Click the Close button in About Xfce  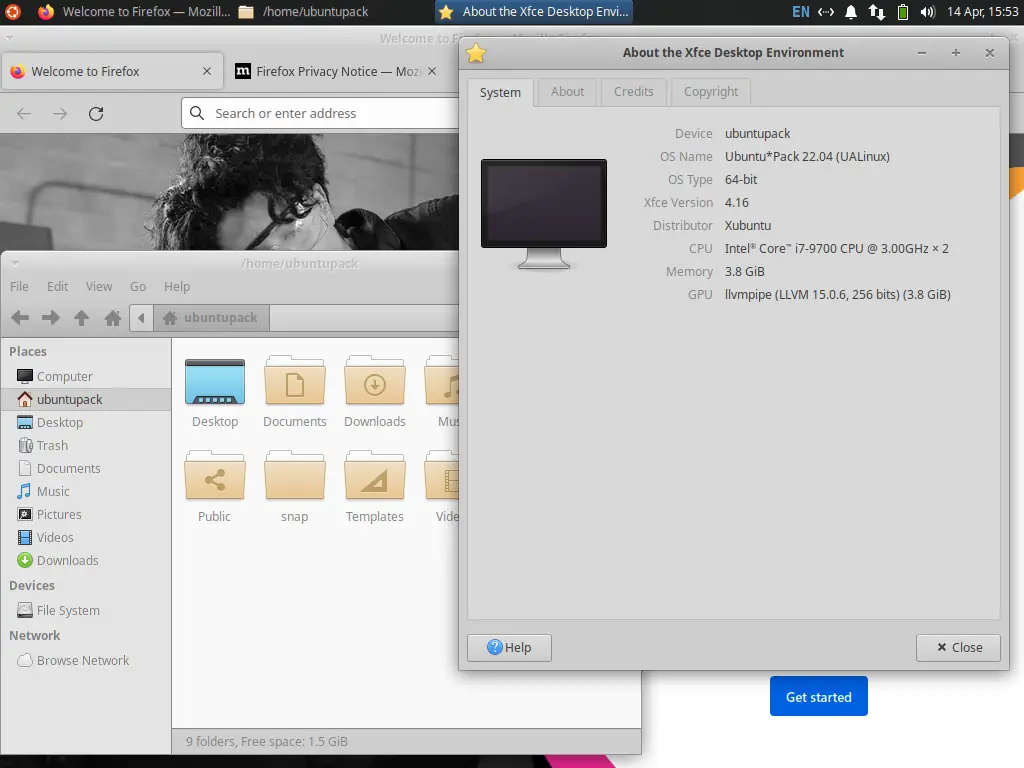(x=958, y=648)
